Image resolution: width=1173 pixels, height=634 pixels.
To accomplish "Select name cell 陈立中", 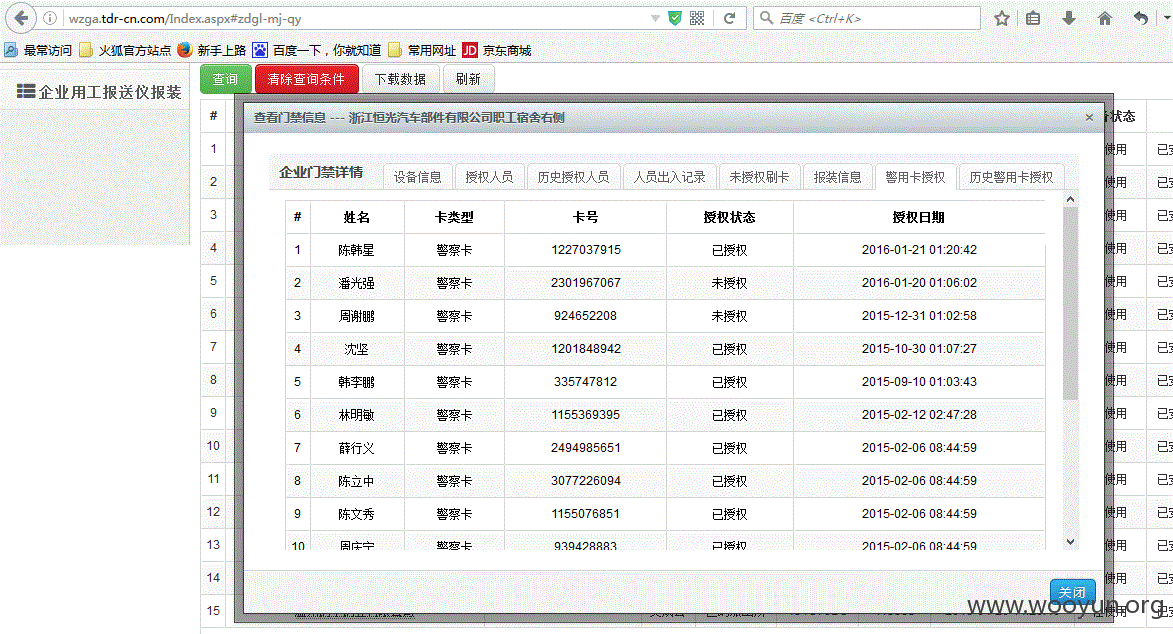I will tap(357, 481).
